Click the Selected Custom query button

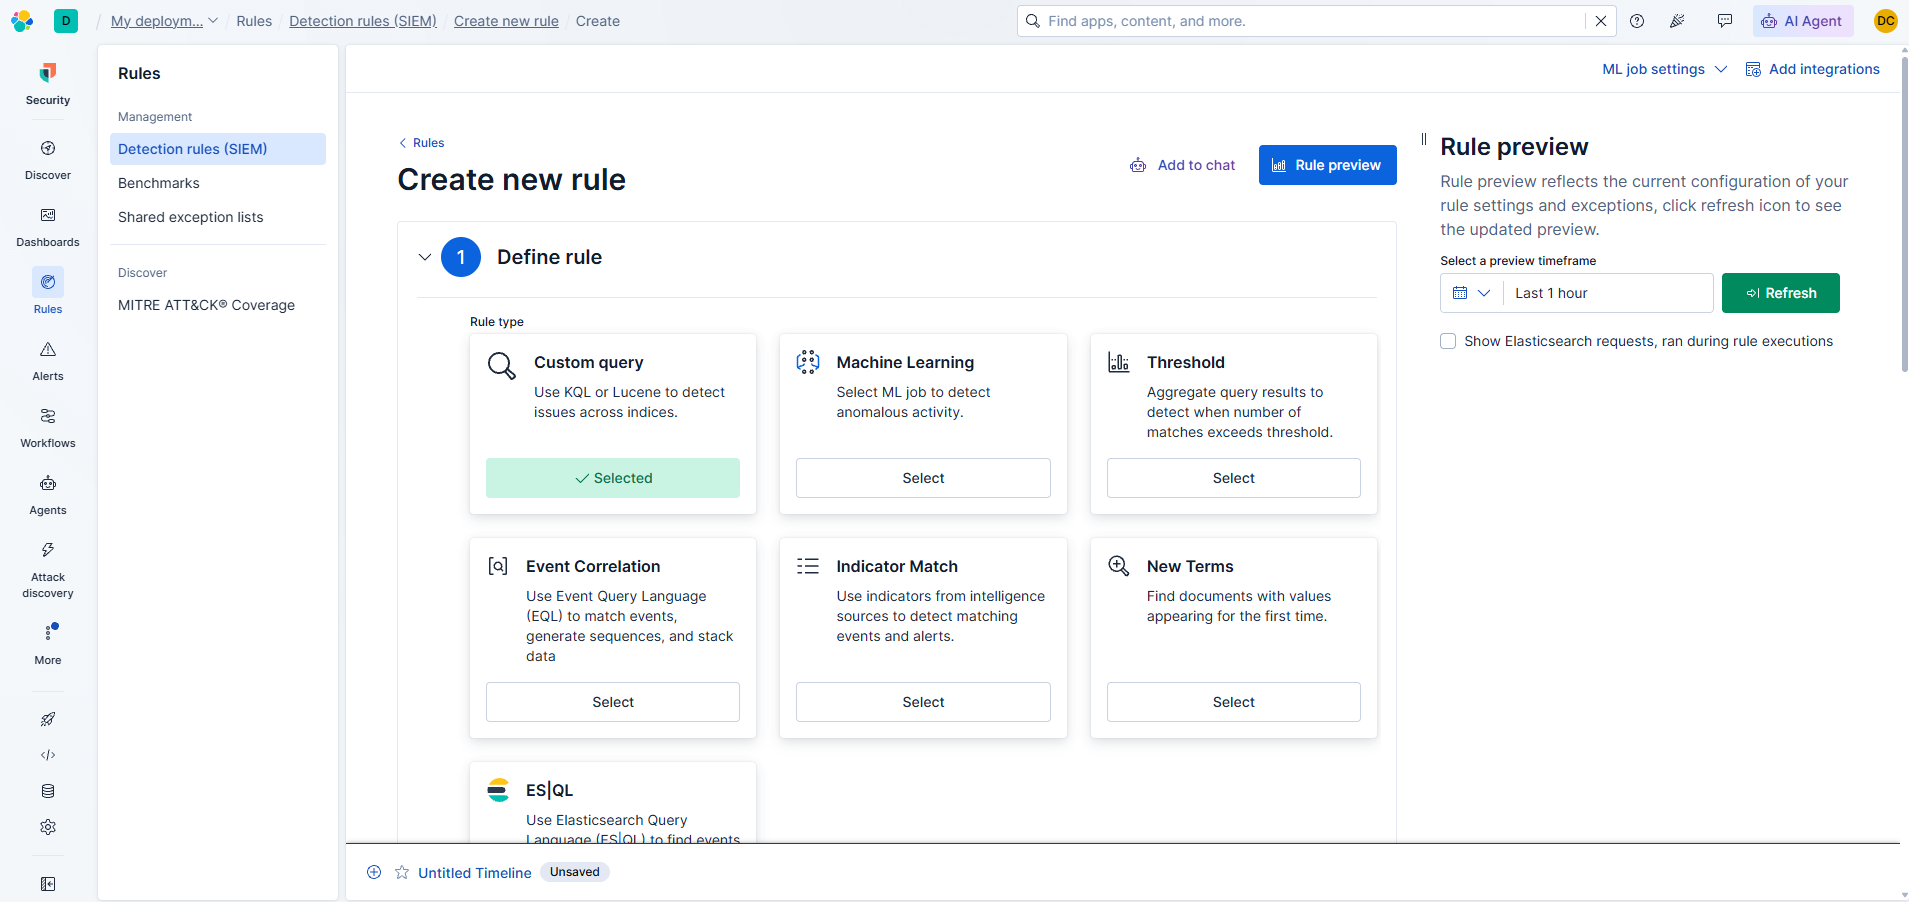coord(613,478)
